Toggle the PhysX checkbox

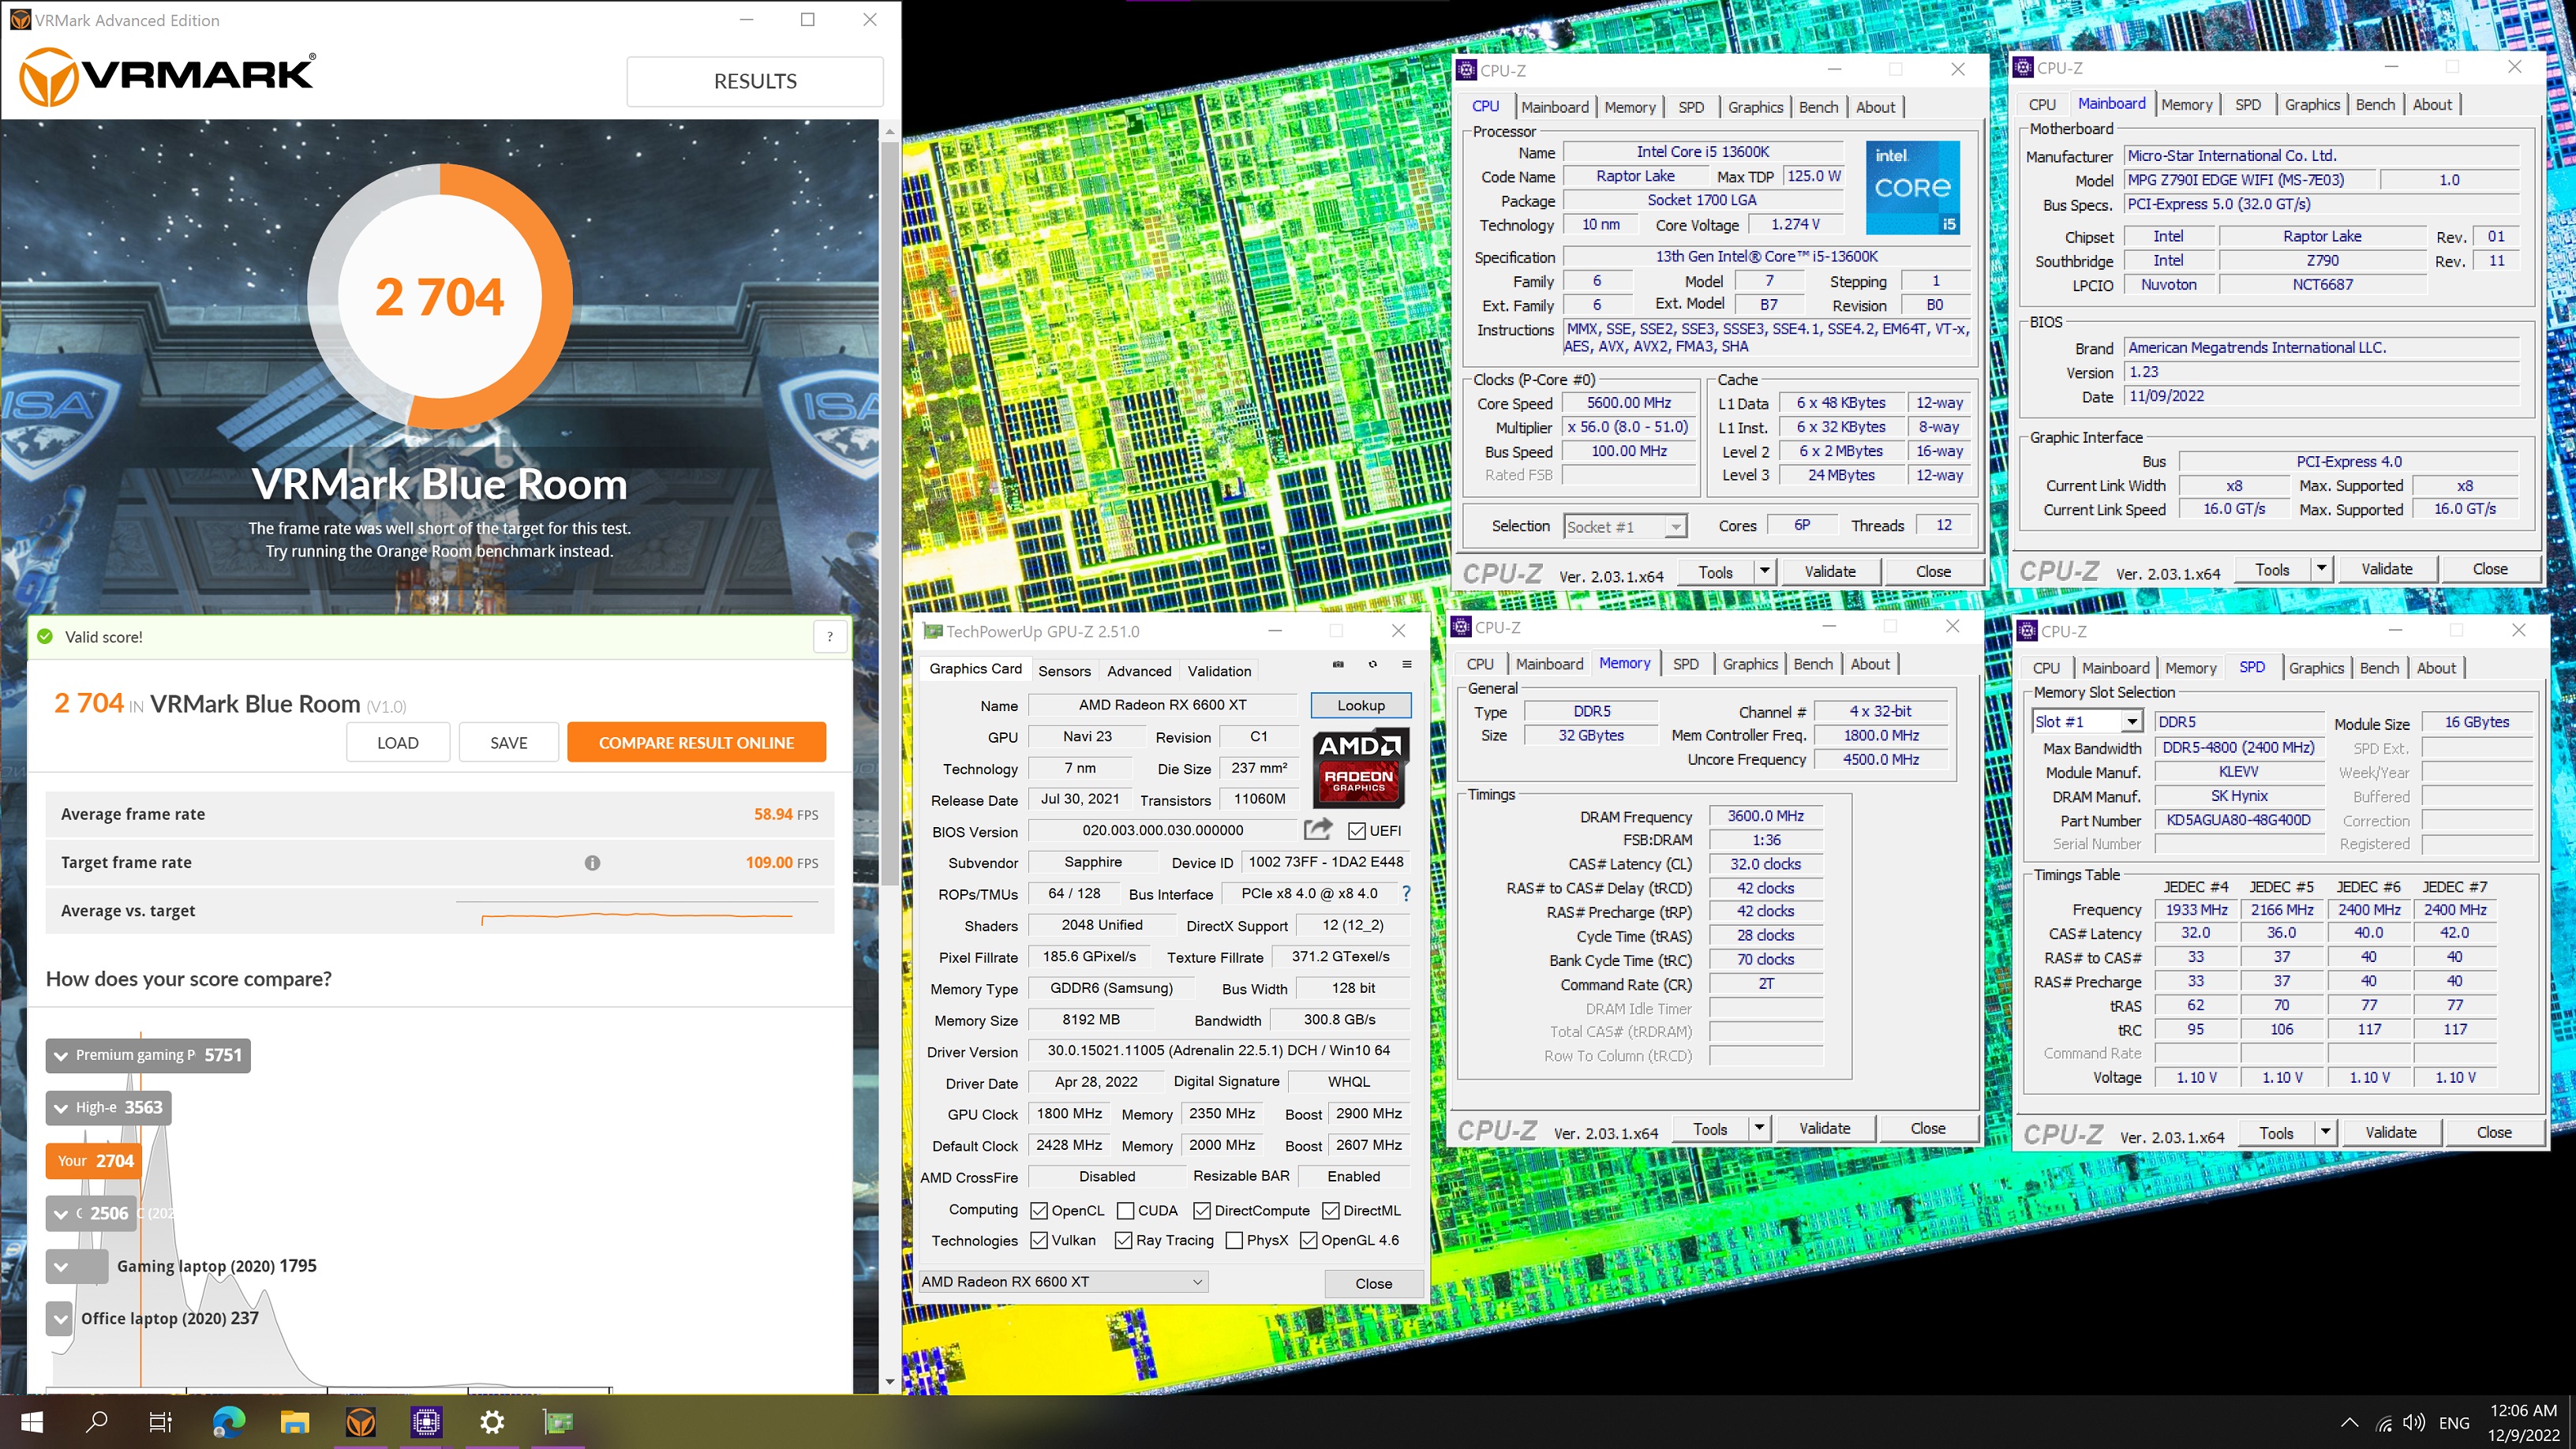point(1234,1240)
